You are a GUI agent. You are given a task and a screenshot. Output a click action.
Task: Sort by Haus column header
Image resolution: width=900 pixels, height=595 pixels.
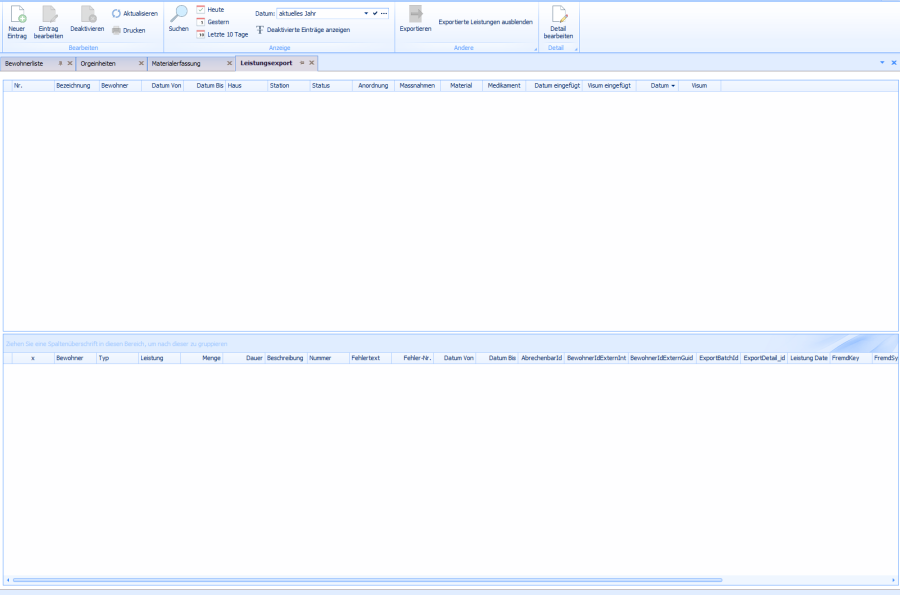[x=247, y=85]
